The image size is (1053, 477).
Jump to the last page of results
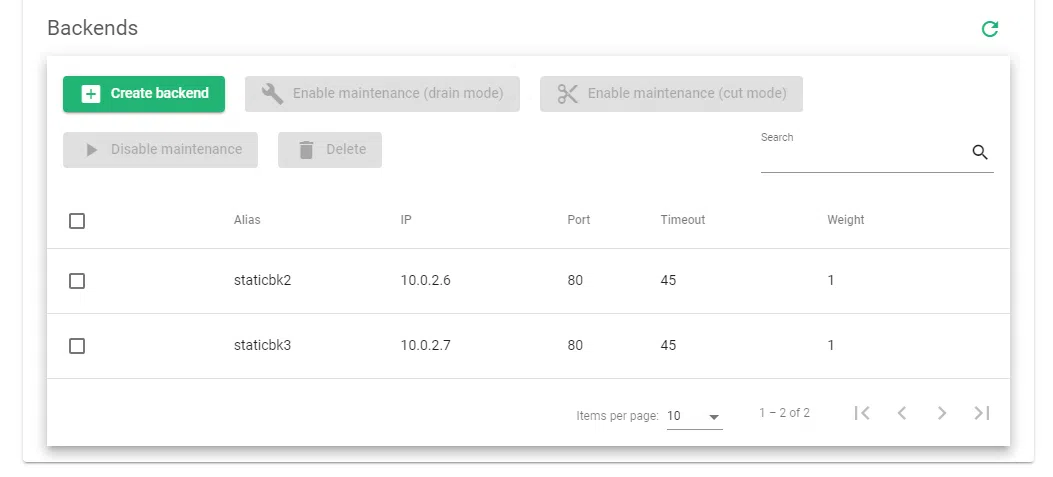pos(982,413)
